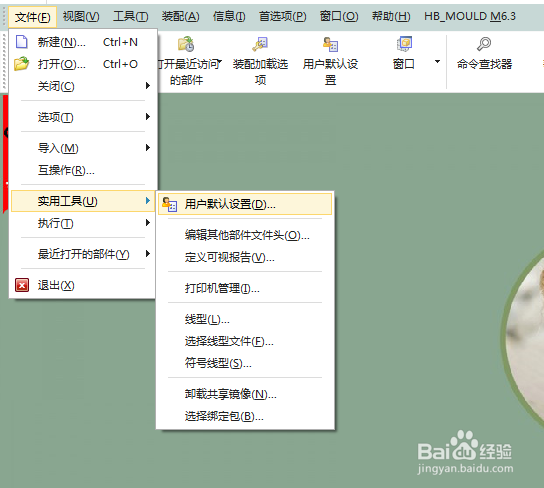Image resolution: width=544 pixels, height=488 pixels.
Task: Click the icon beside 用户默认设置(D) in submenu
Action: (x=170, y=204)
